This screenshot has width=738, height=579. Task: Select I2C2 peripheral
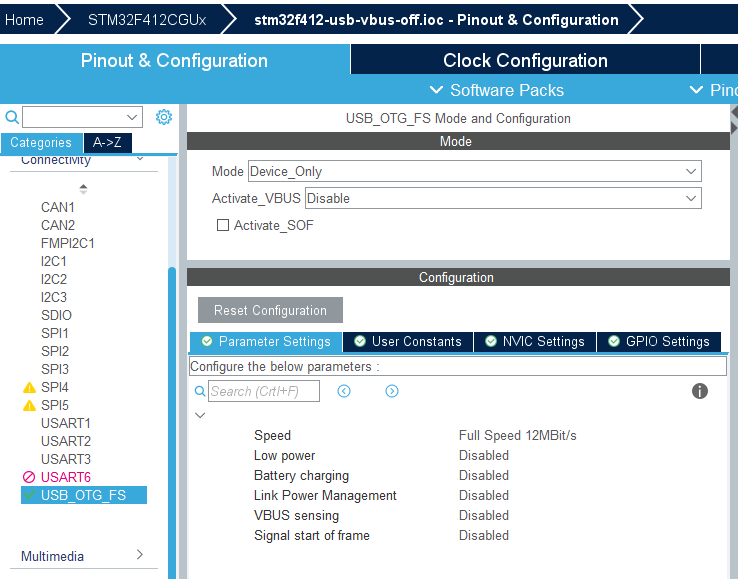coord(54,279)
